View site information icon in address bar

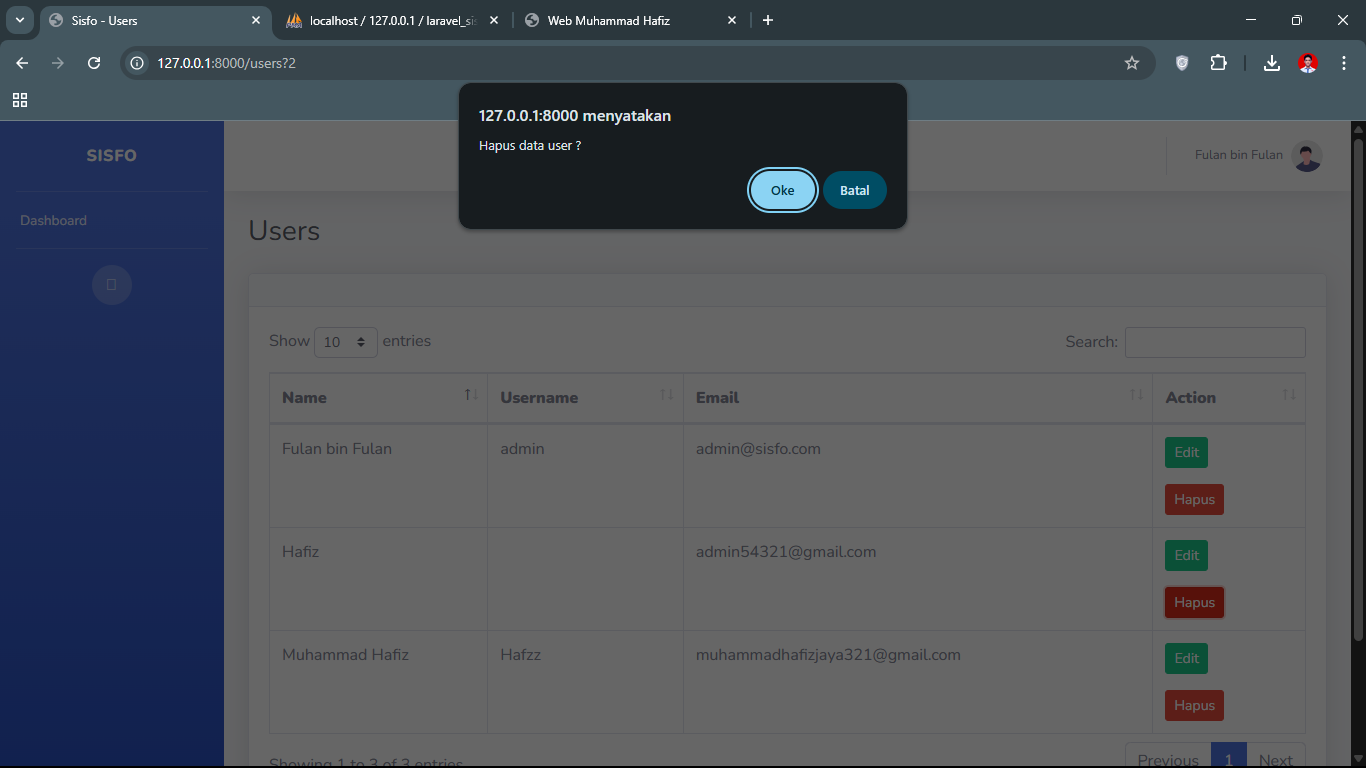(x=138, y=63)
